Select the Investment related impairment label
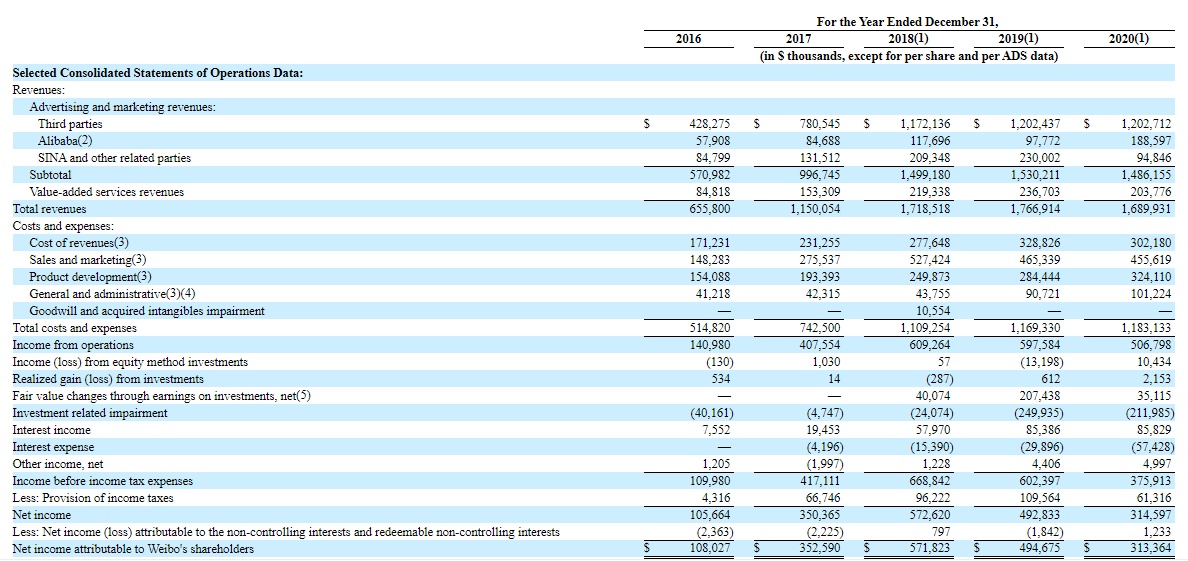 [x=90, y=413]
